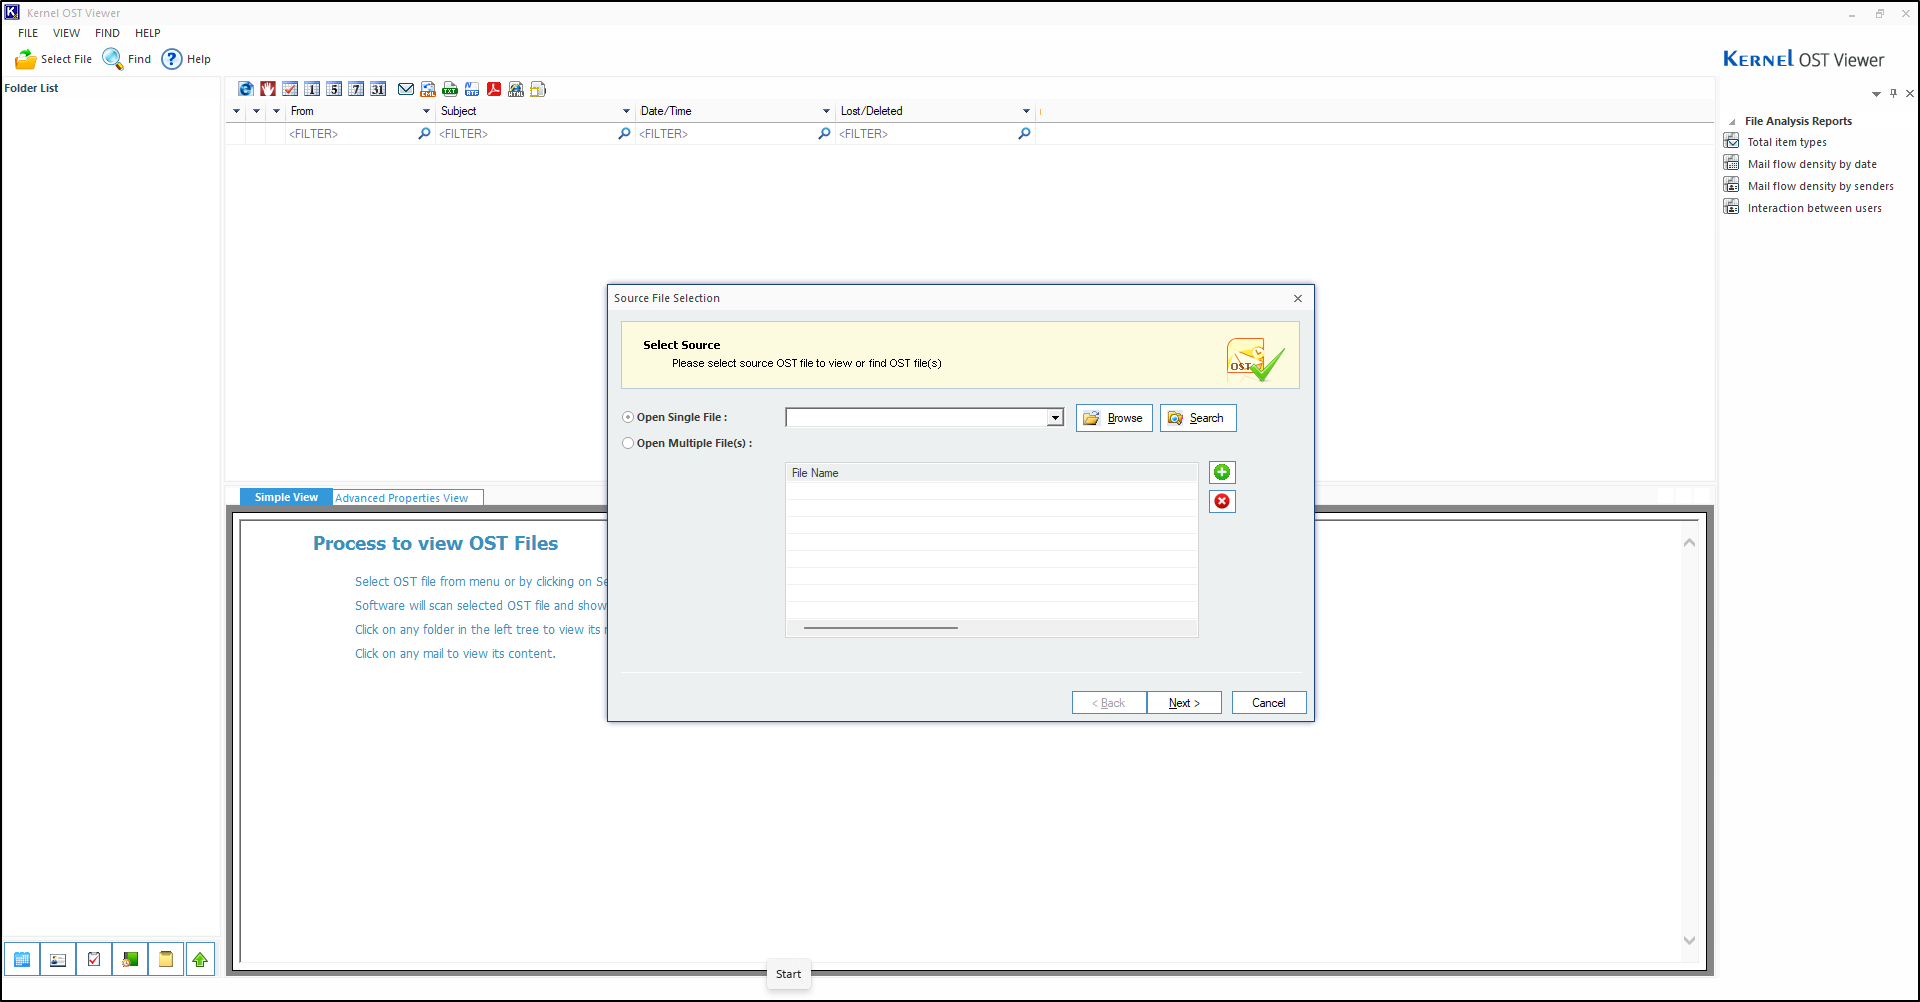
Task: Click the Date/Time filter magnifier icon
Action: pyautogui.click(x=824, y=133)
